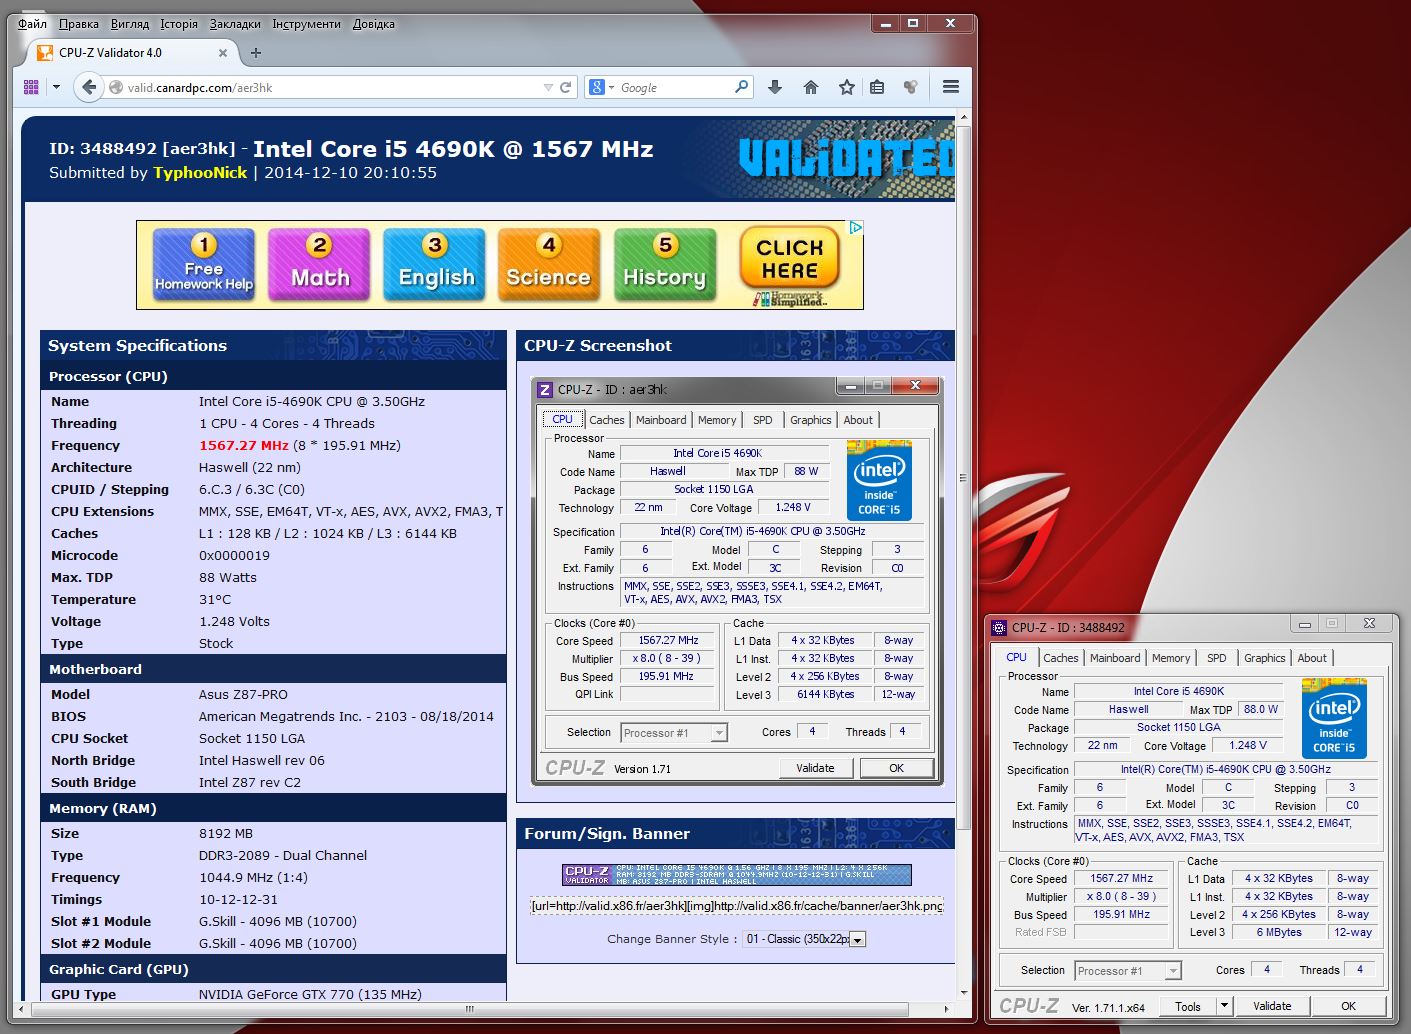
Task: Click Math button in homework ad
Action: [x=319, y=264]
